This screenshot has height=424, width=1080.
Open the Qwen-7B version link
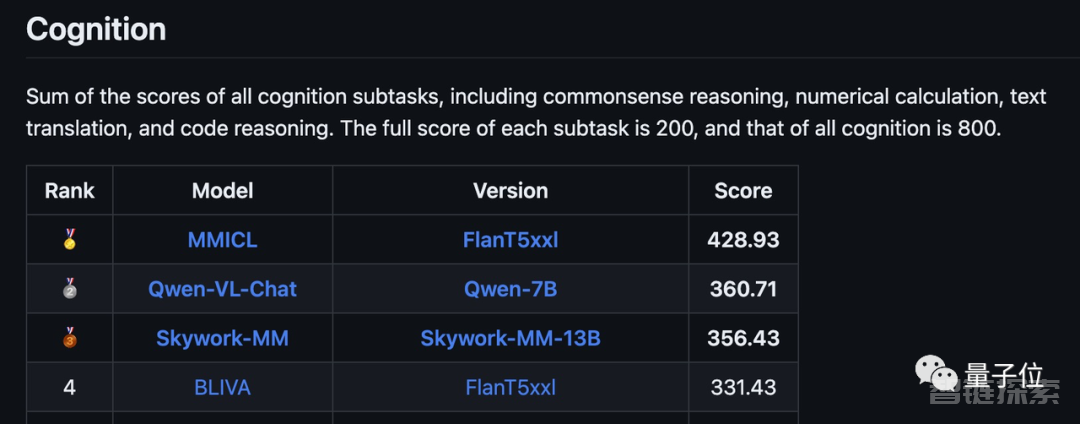[x=510, y=289]
